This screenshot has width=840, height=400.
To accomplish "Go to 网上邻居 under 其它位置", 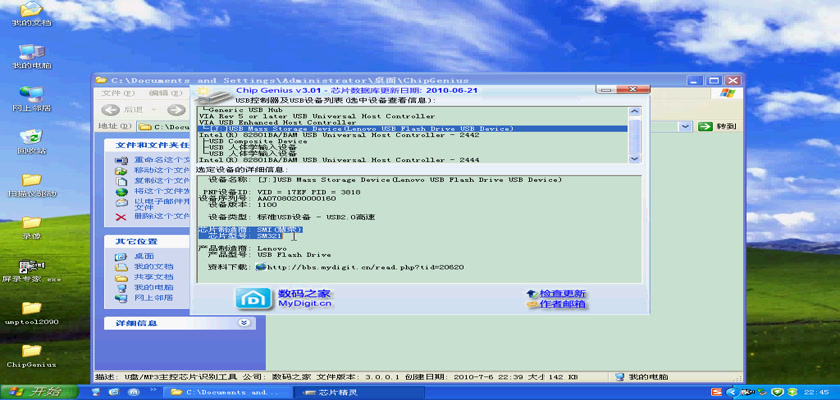I will click(154, 297).
